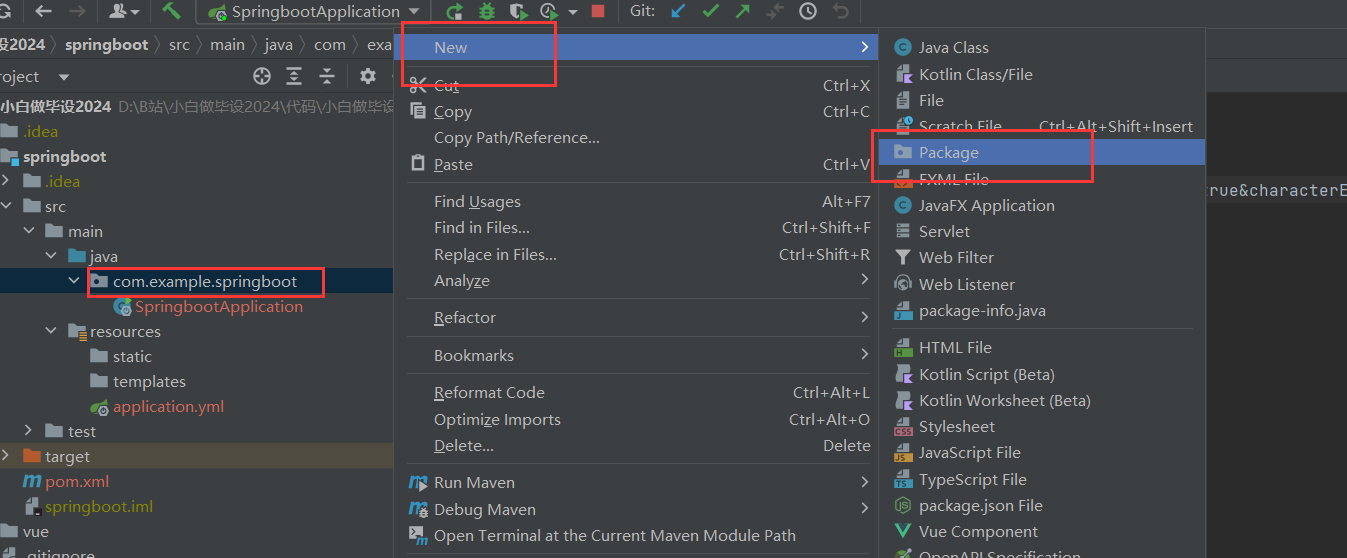1347x558 pixels.
Task: Choose Delete from context menu
Action: pos(640,445)
